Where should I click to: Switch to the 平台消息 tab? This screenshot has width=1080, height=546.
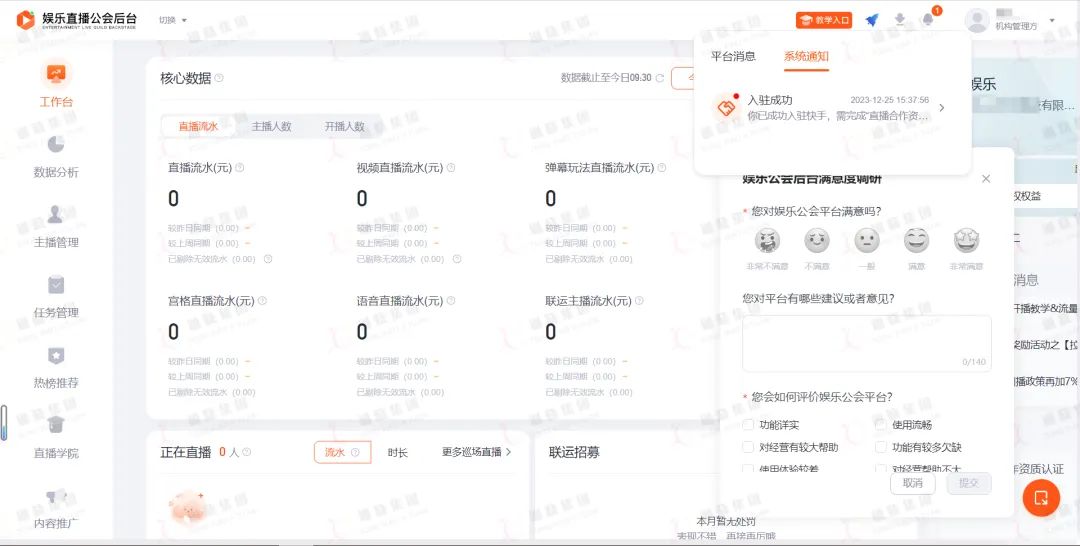733,56
